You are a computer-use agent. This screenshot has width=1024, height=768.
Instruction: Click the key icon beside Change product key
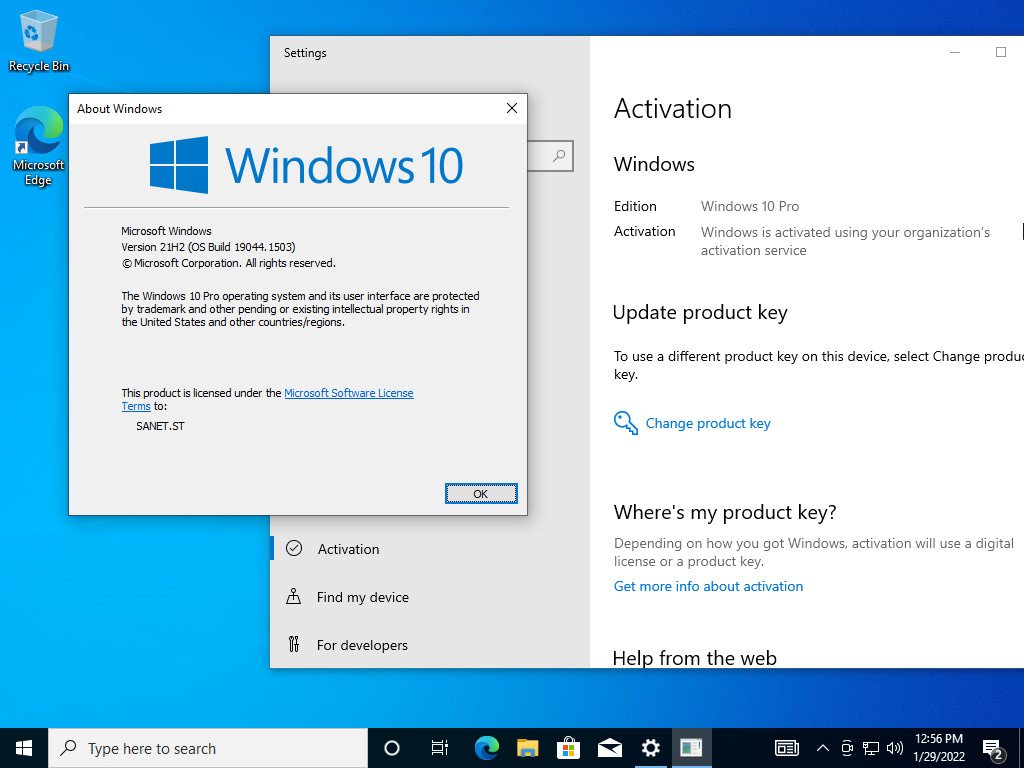point(626,423)
